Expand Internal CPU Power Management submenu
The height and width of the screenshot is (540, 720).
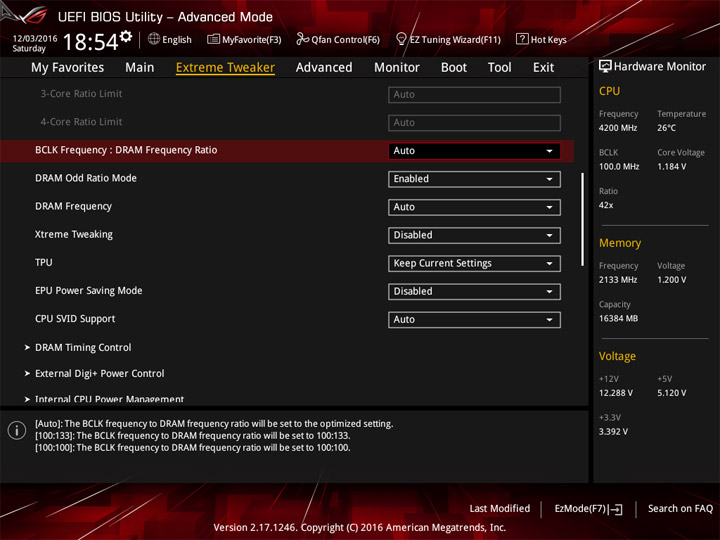pos(109,399)
